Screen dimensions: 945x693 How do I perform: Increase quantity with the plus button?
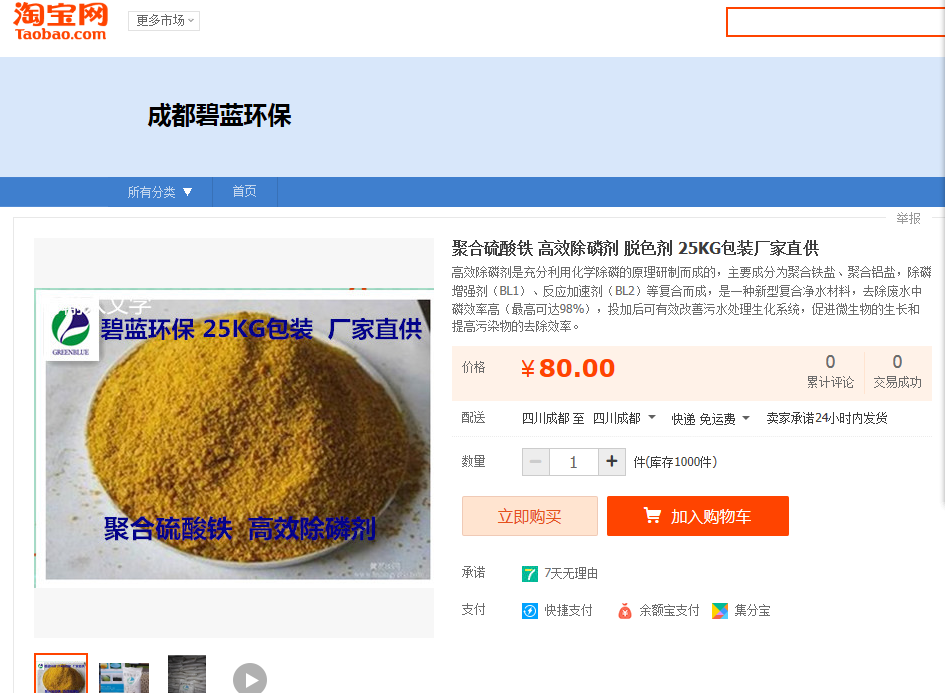click(612, 462)
